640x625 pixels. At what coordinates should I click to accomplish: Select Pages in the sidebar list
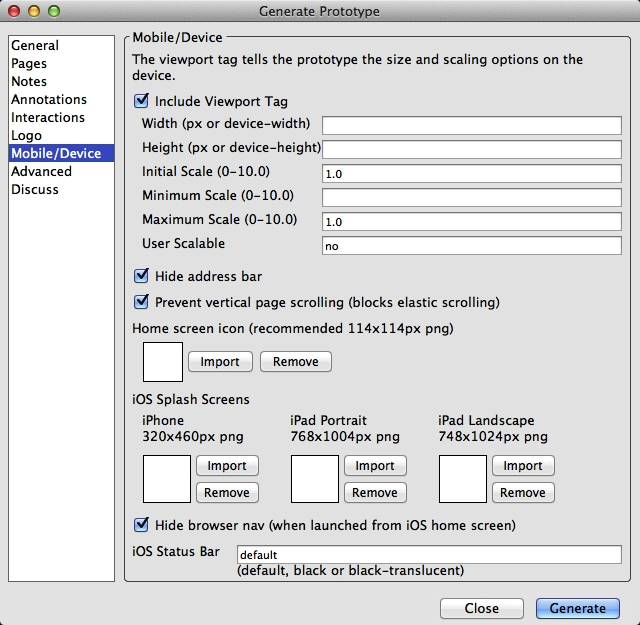click(x=29, y=63)
